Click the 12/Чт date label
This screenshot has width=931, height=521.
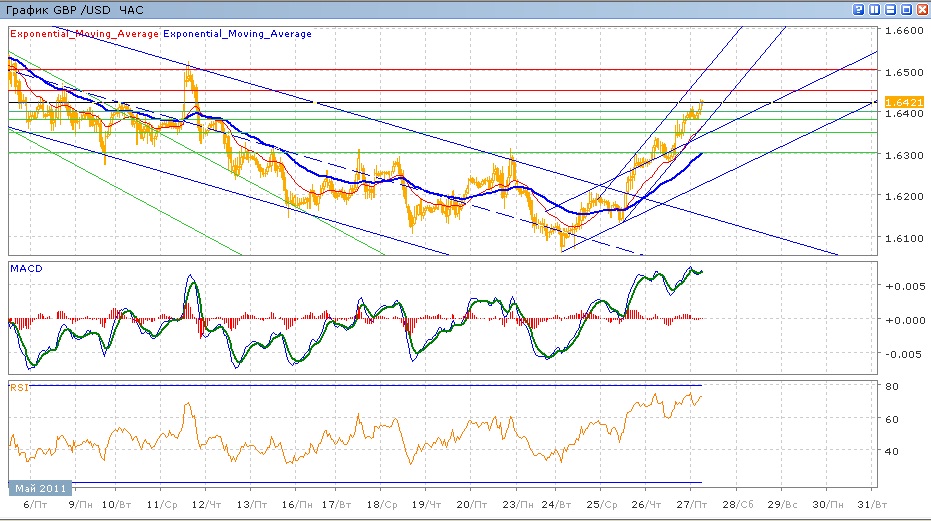coord(207,504)
